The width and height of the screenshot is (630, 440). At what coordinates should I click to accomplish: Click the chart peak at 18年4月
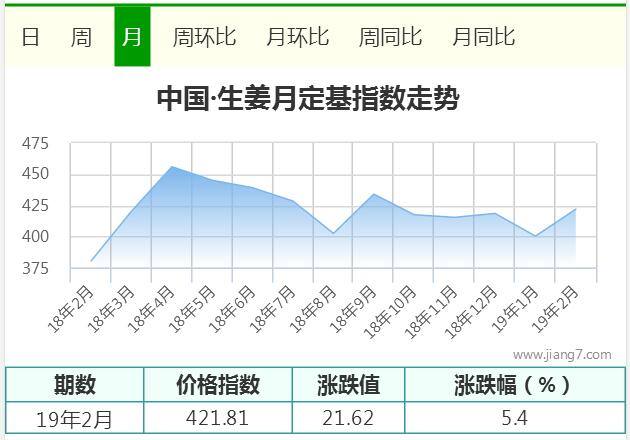[172, 166]
